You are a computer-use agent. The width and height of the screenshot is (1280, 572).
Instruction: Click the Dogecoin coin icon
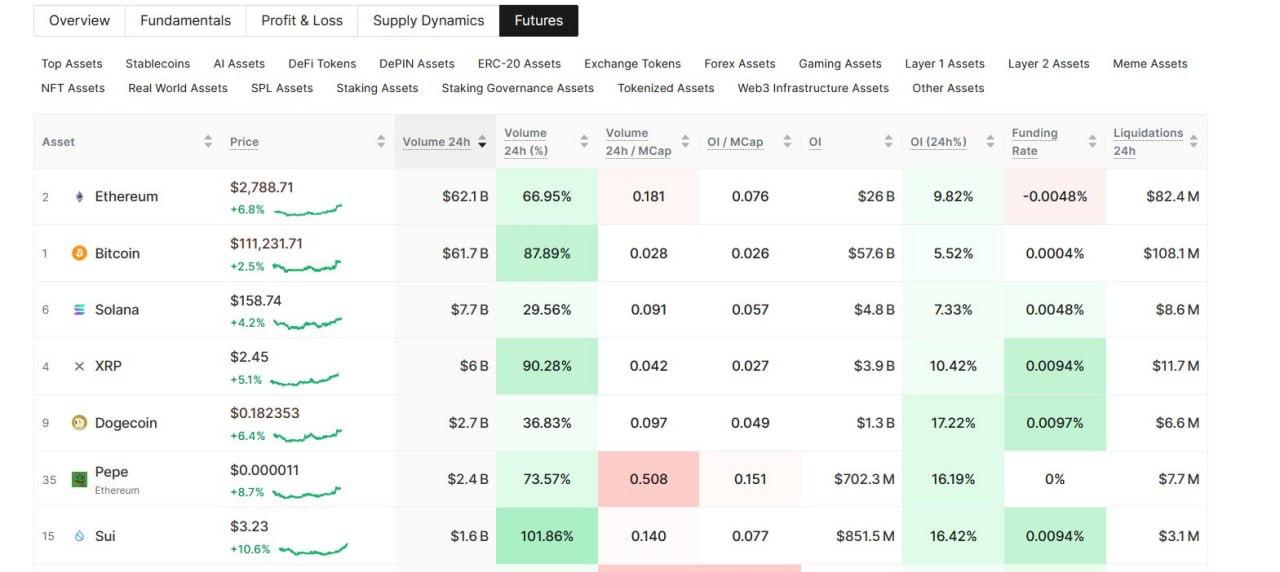point(80,423)
